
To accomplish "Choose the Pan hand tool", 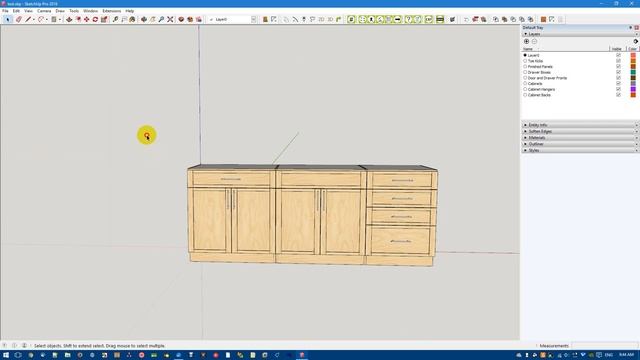I will point(153,19).
